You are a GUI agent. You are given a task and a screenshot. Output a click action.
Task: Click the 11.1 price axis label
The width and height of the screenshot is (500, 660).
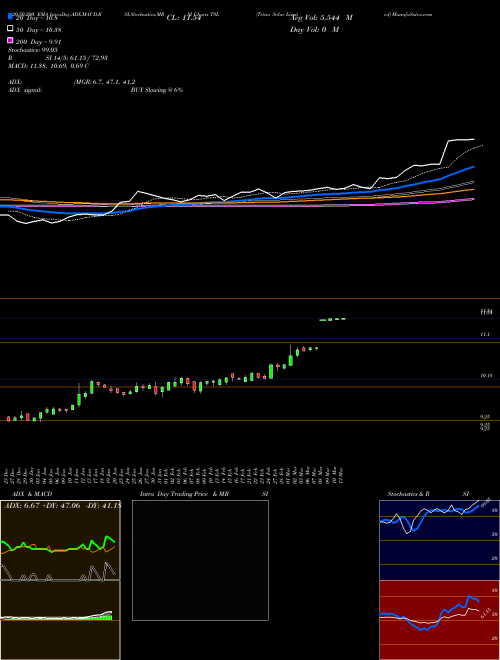(485, 334)
